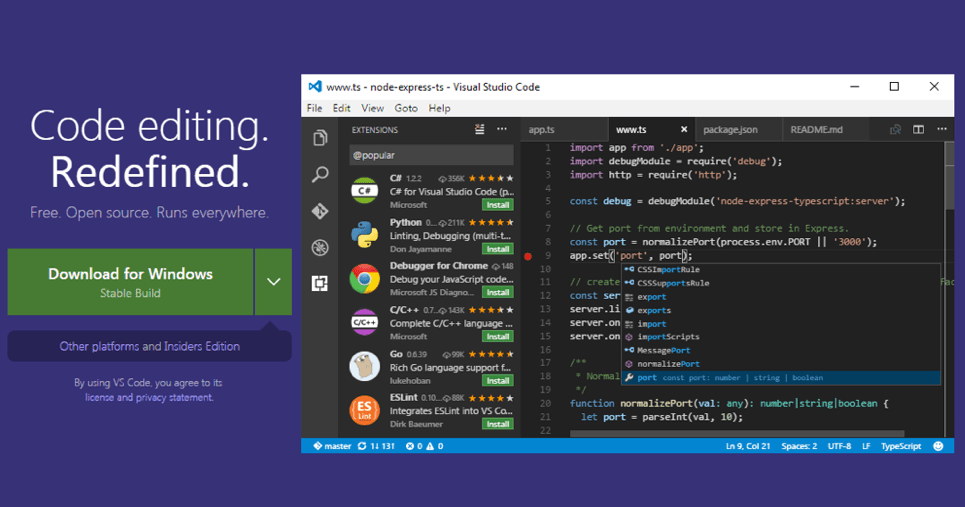Switch to the app.ts tab
Image resolution: width=965 pixels, height=507 pixels.
coord(564,130)
